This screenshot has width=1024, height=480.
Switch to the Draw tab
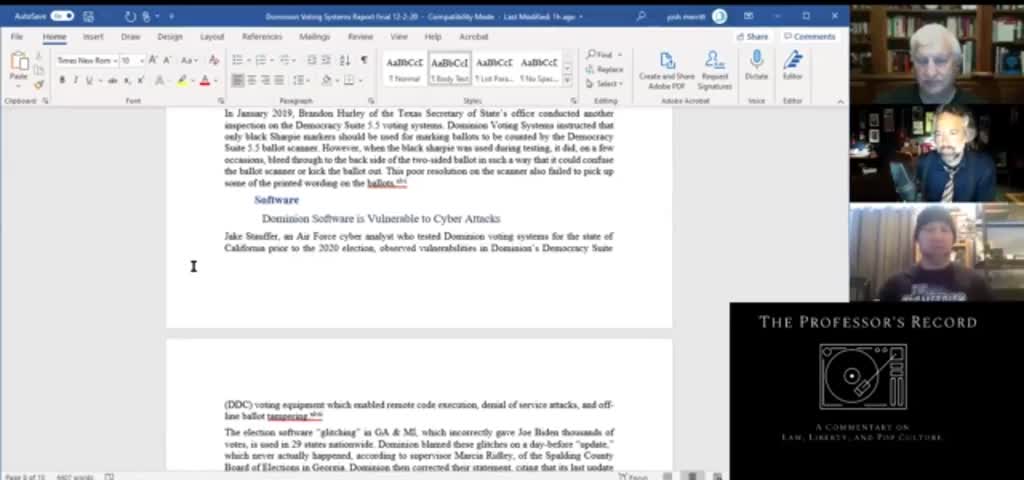(x=131, y=37)
